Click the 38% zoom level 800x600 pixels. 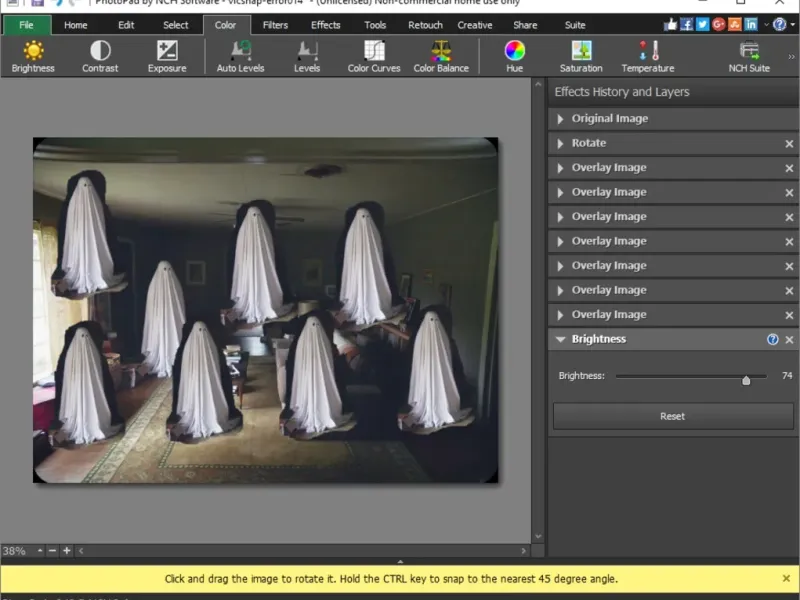[x=14, y=551]
